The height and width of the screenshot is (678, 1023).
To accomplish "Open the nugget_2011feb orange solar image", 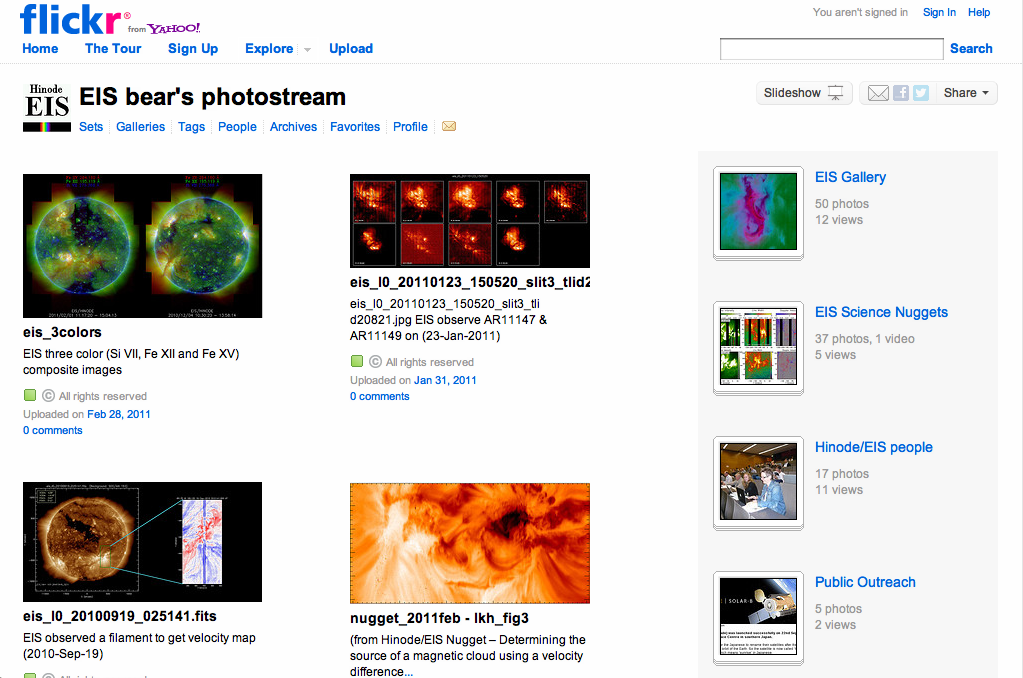I will [x=469, y=542].
